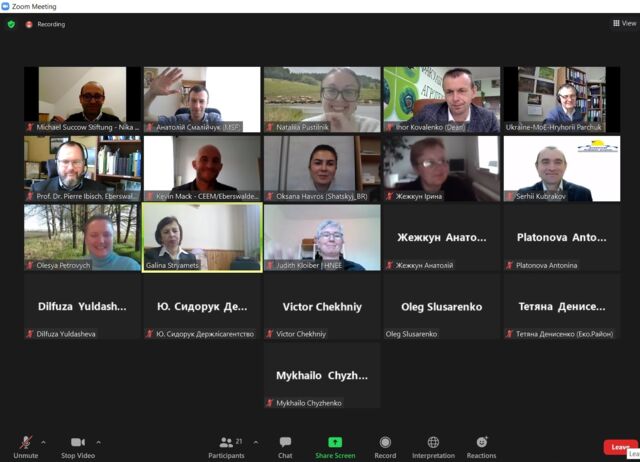
Task: Click the red Leave button
Action: 620,447
